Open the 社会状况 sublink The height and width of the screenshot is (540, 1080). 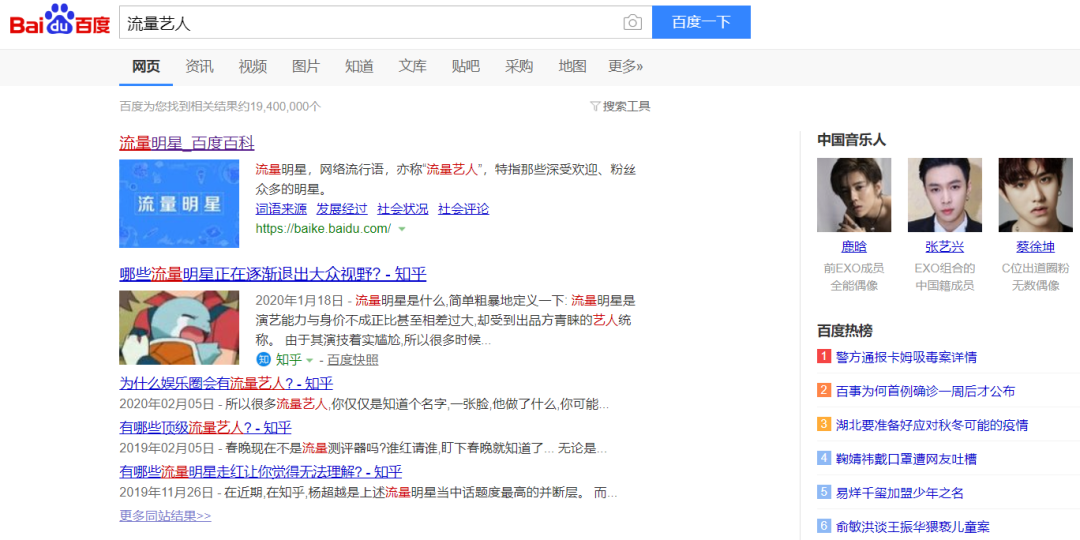tap(403, 209)
